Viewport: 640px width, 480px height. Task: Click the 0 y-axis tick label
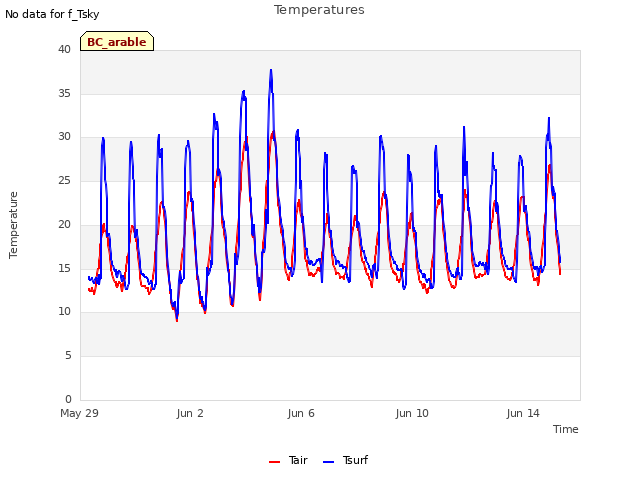tap(68, 399)
